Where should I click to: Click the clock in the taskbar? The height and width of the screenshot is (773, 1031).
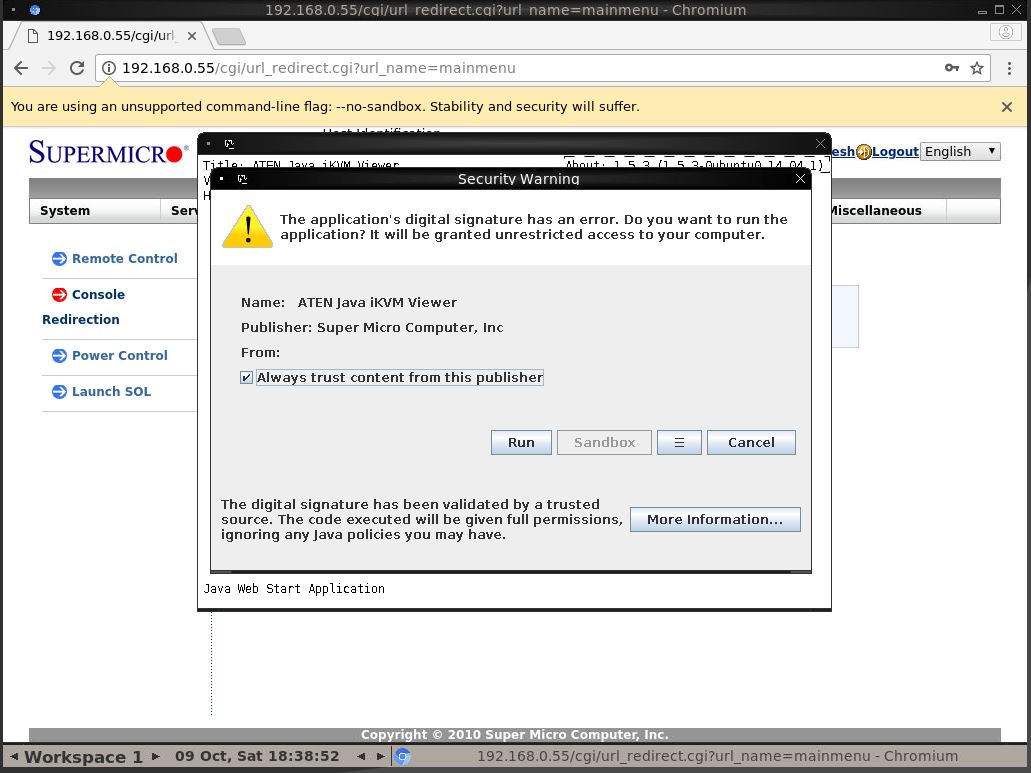click(257, 756)
